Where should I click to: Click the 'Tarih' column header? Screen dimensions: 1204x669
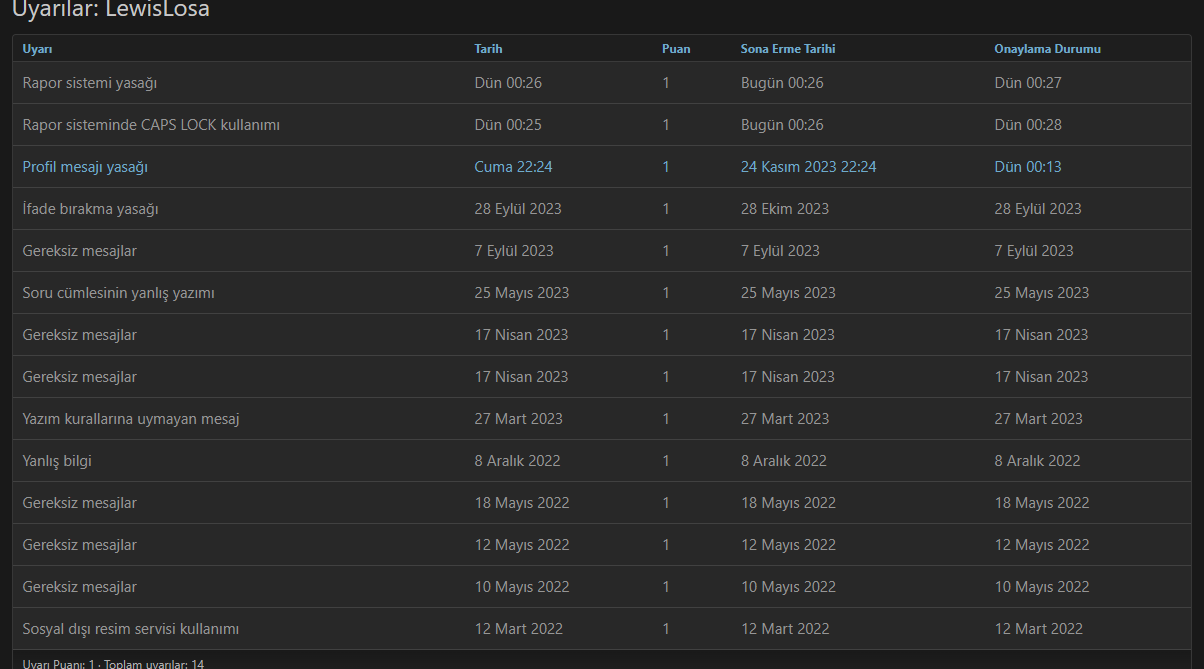489,49
